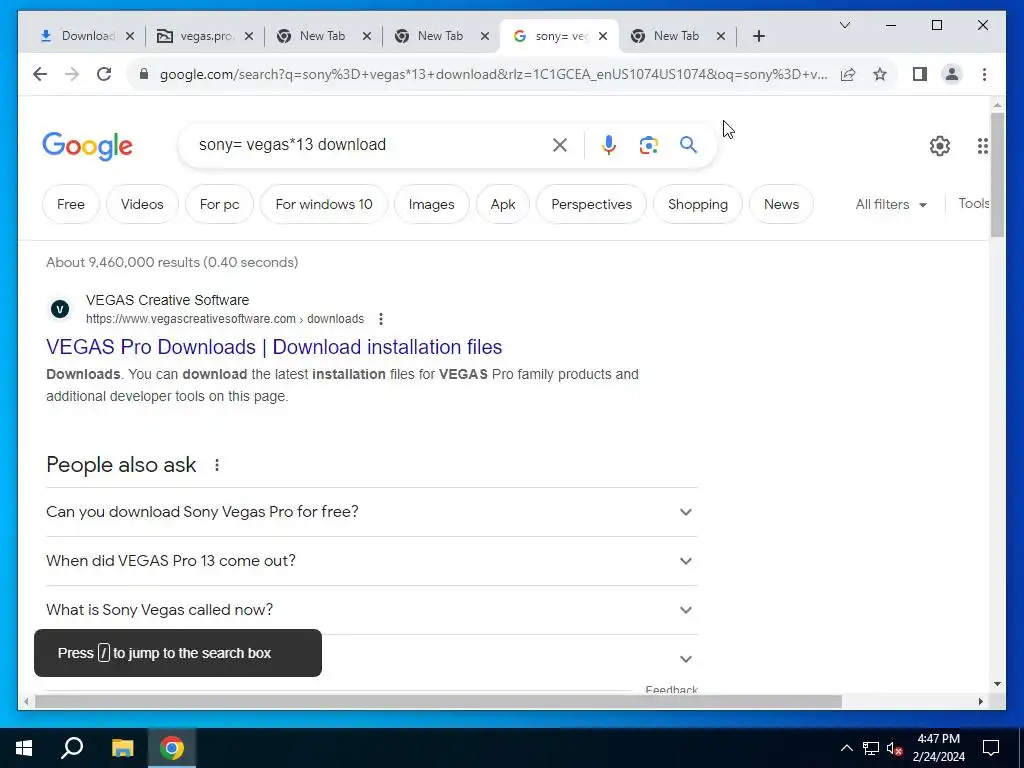Switch to the first New Tab
The image size is (1024, 768).
pos(312,36)
